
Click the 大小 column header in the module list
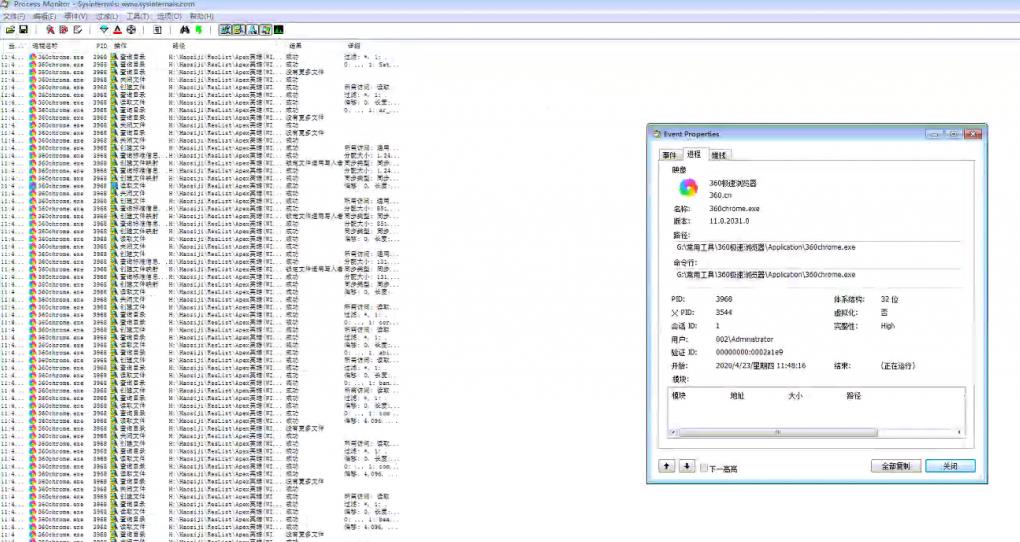[x=795, y=396]
